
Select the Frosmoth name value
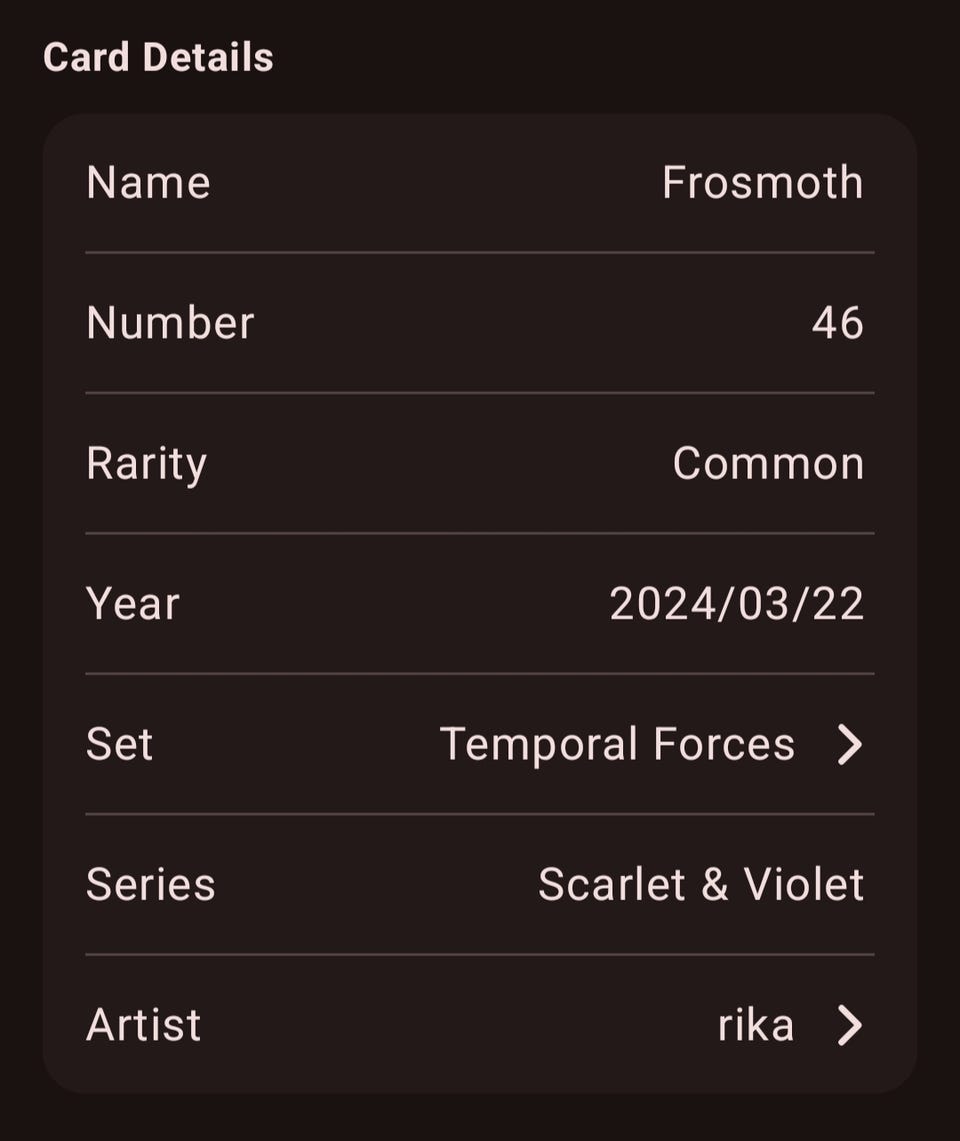[762, 183]
